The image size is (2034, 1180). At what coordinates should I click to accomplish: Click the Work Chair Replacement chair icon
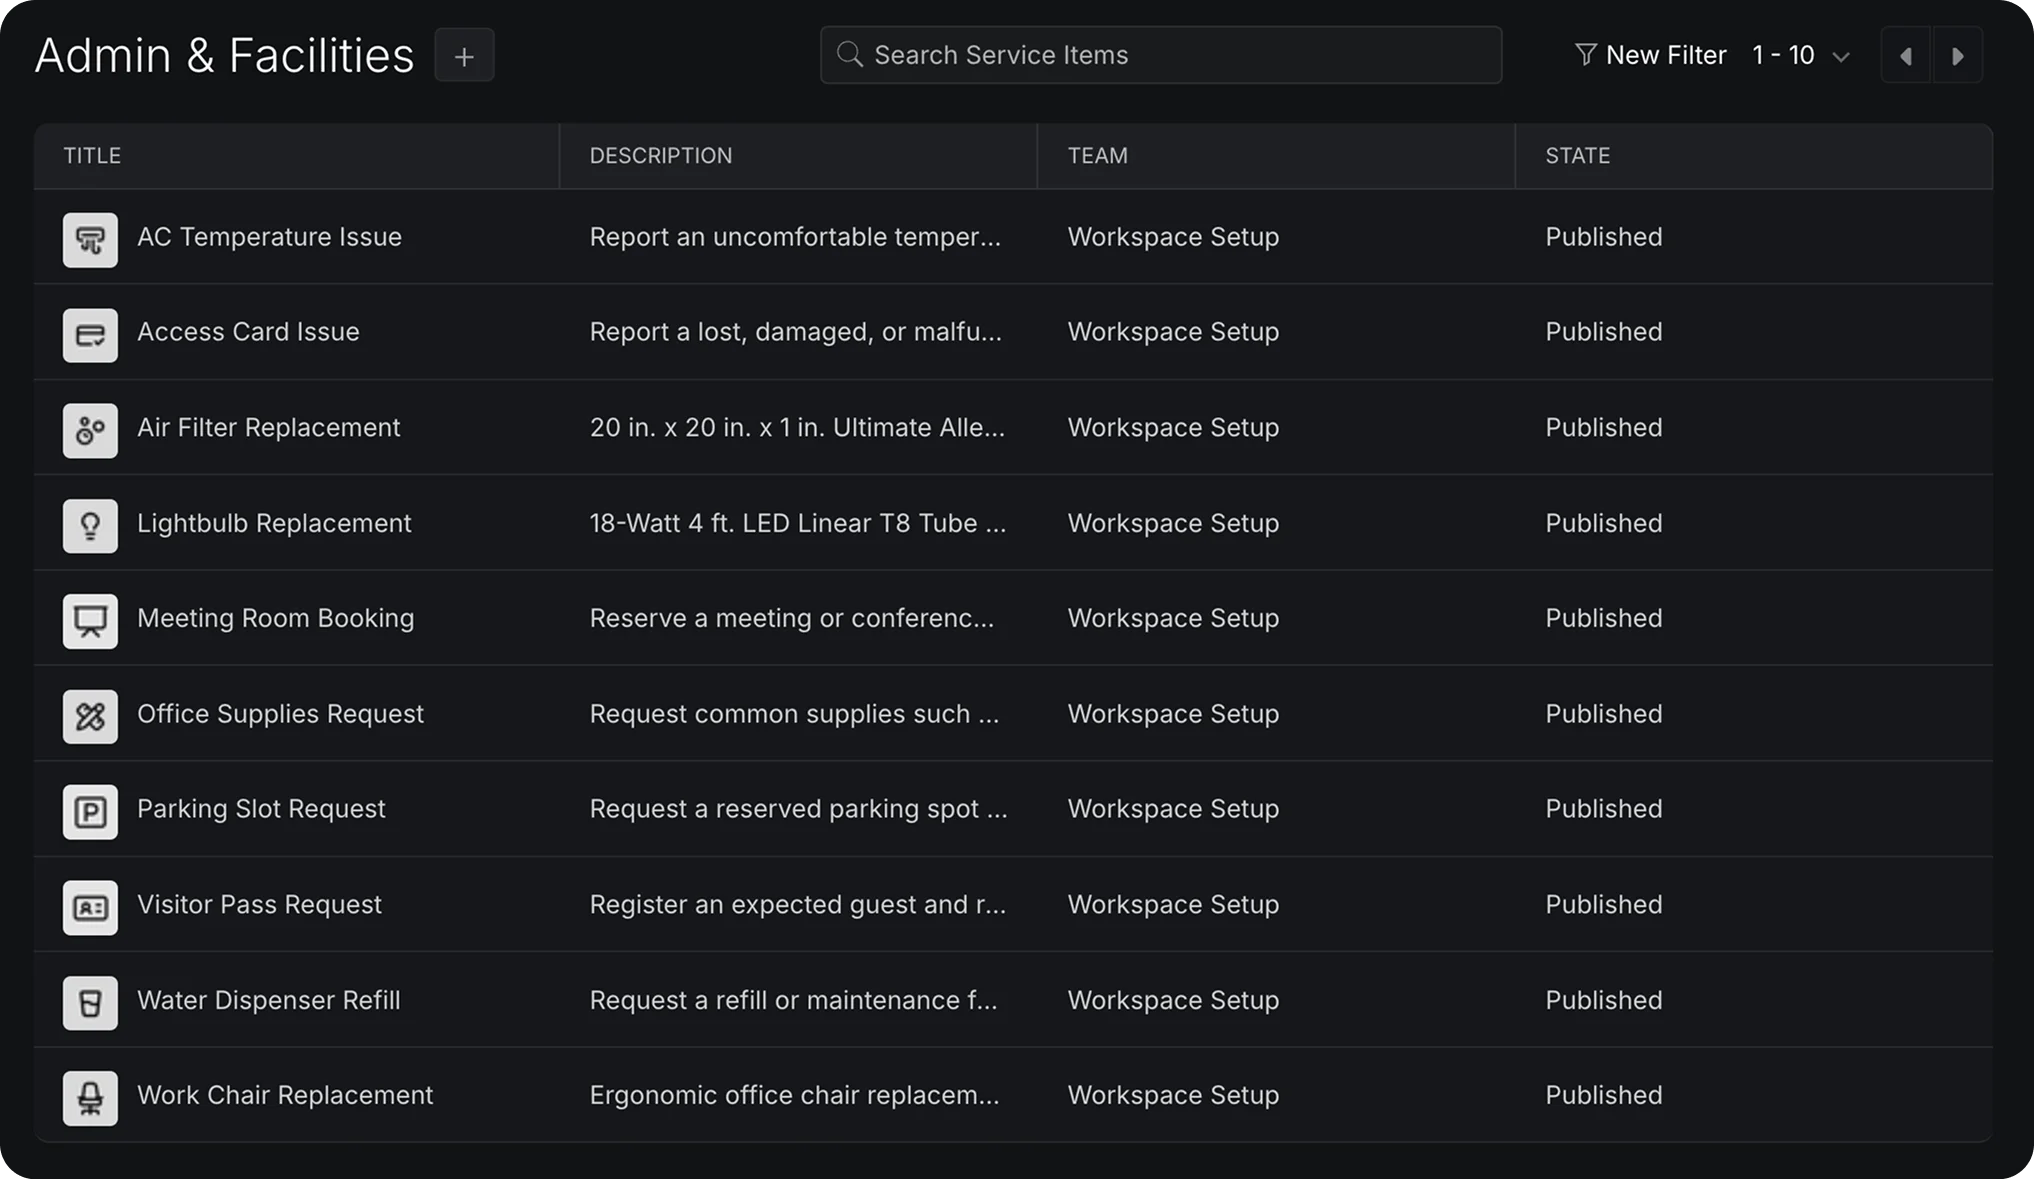tap(90, 1099)
